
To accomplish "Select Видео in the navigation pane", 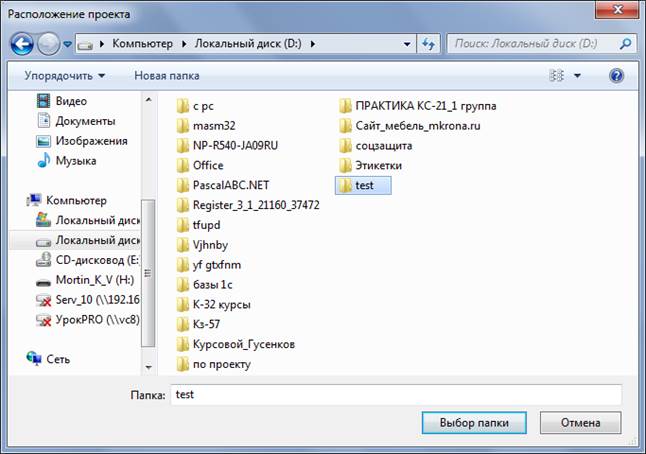I will point(62,101).
